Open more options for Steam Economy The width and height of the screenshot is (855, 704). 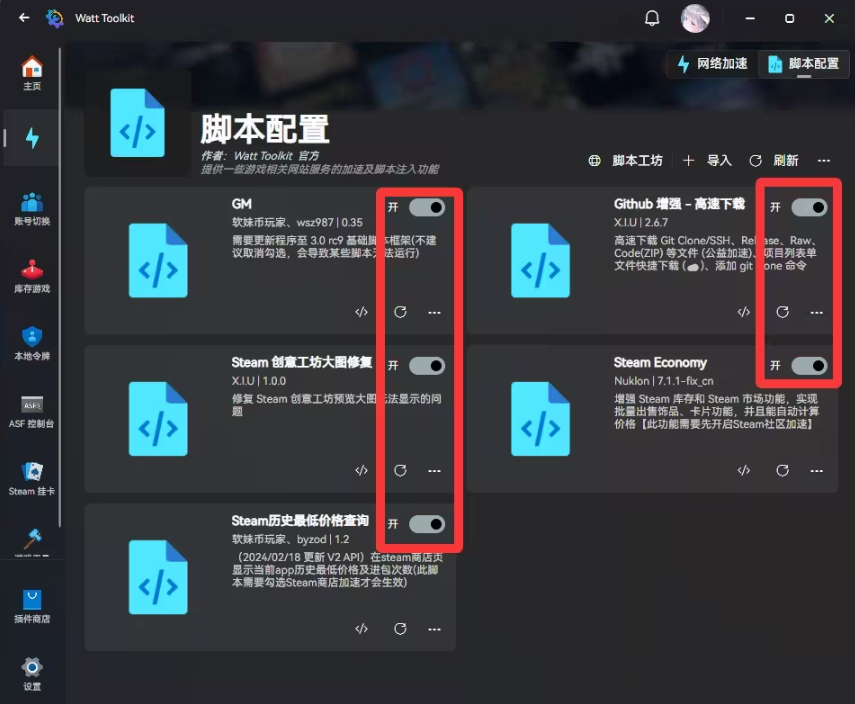coord(817,471)
